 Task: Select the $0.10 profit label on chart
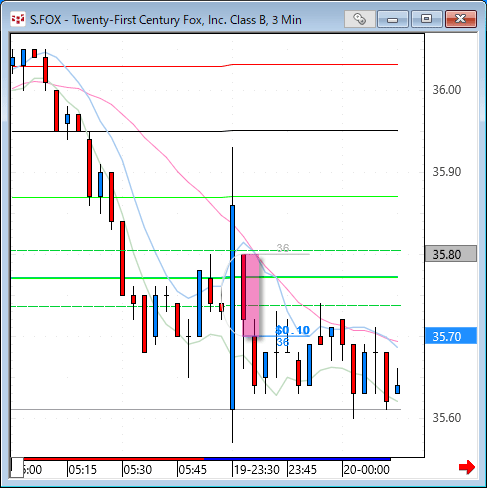pyautogui.click(x=292, y=330)
